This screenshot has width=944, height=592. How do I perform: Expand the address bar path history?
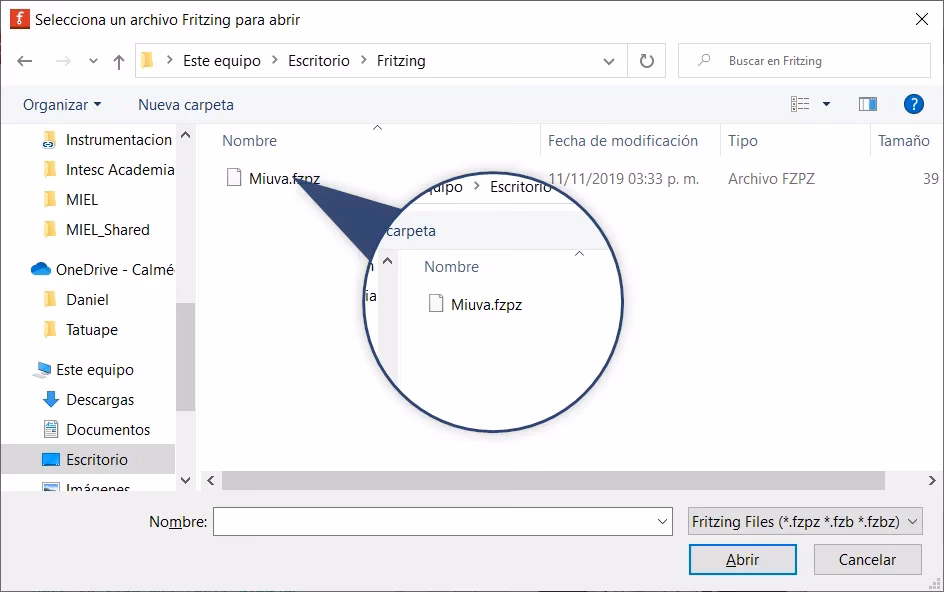[x=609, y=61]
